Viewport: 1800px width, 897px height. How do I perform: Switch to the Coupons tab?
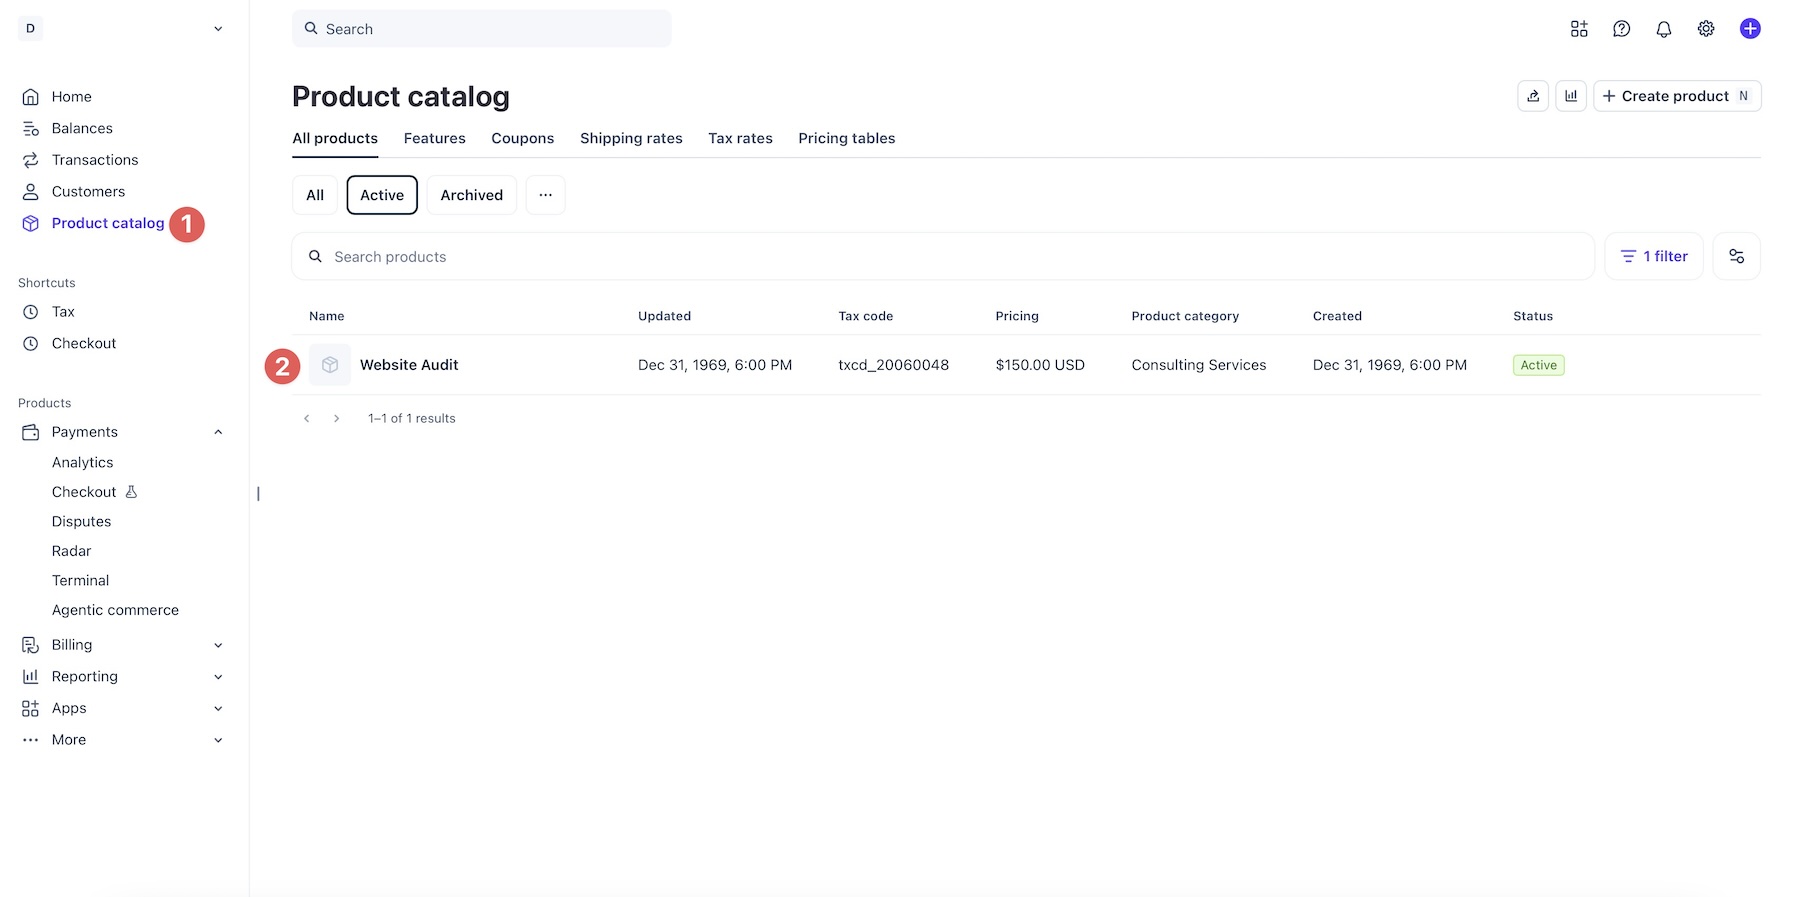pos(522,139)
